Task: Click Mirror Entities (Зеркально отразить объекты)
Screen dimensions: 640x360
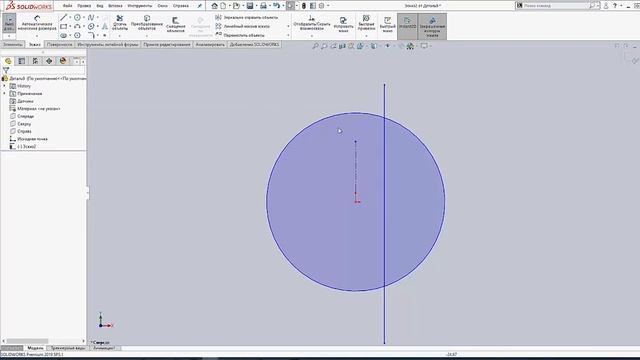Action: [247, 18]
